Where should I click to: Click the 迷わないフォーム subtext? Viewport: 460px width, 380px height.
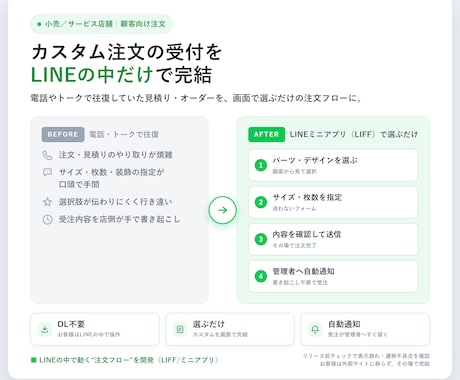294,209
